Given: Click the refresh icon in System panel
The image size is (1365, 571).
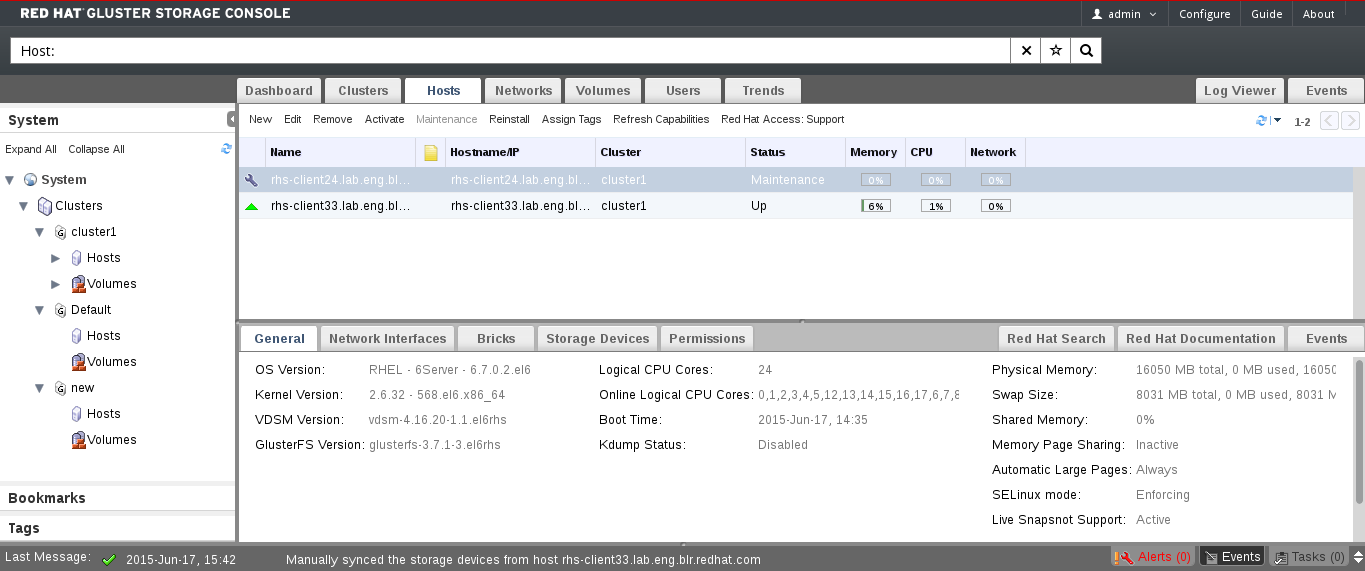Looking at the screenshot, I should (x=226, y=149).
